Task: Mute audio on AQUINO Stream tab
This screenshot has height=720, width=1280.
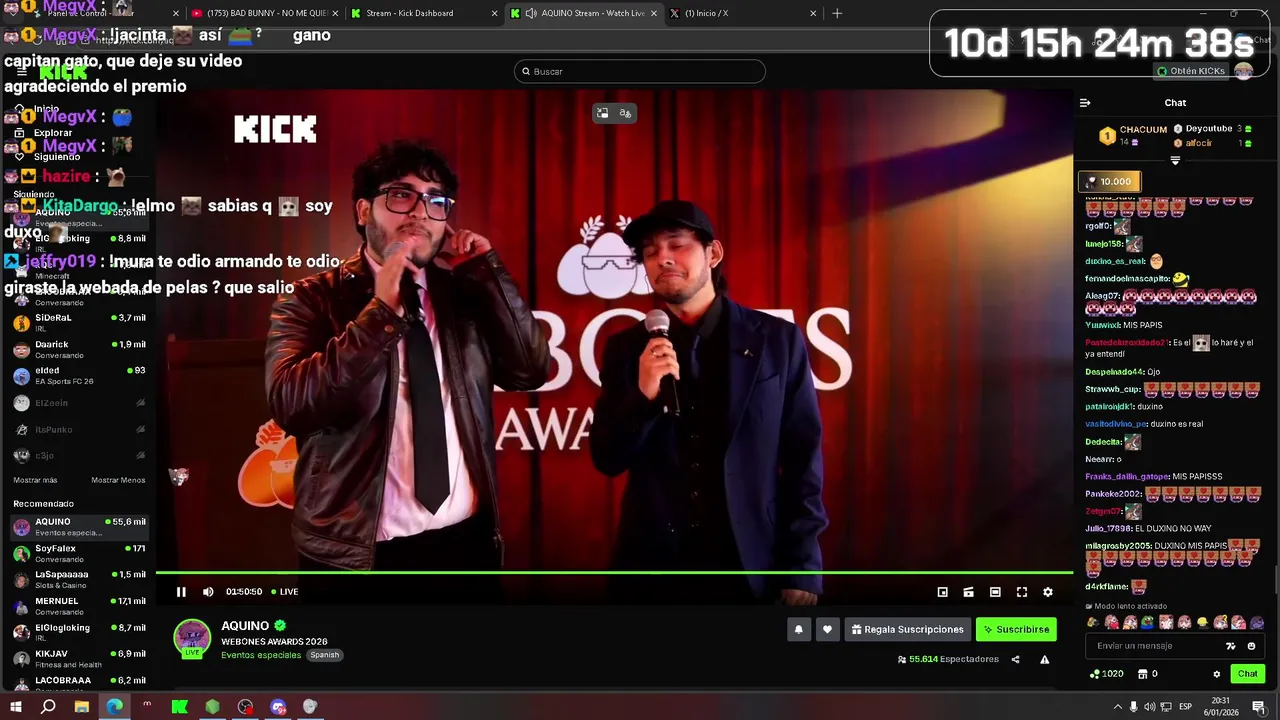Action: point(530,13)
